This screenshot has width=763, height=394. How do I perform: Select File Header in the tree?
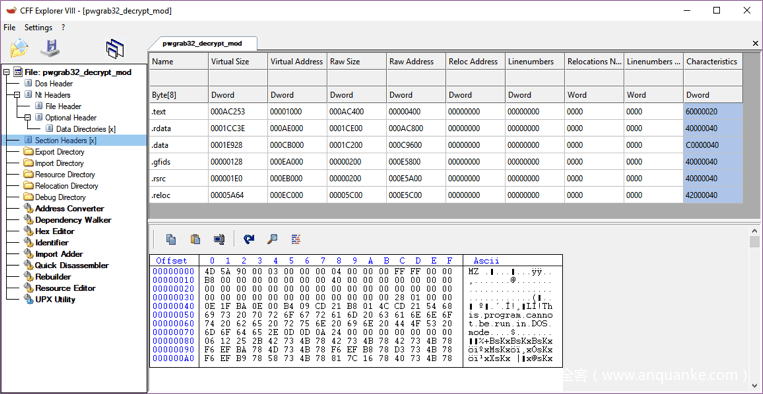[x=63, y=106]
